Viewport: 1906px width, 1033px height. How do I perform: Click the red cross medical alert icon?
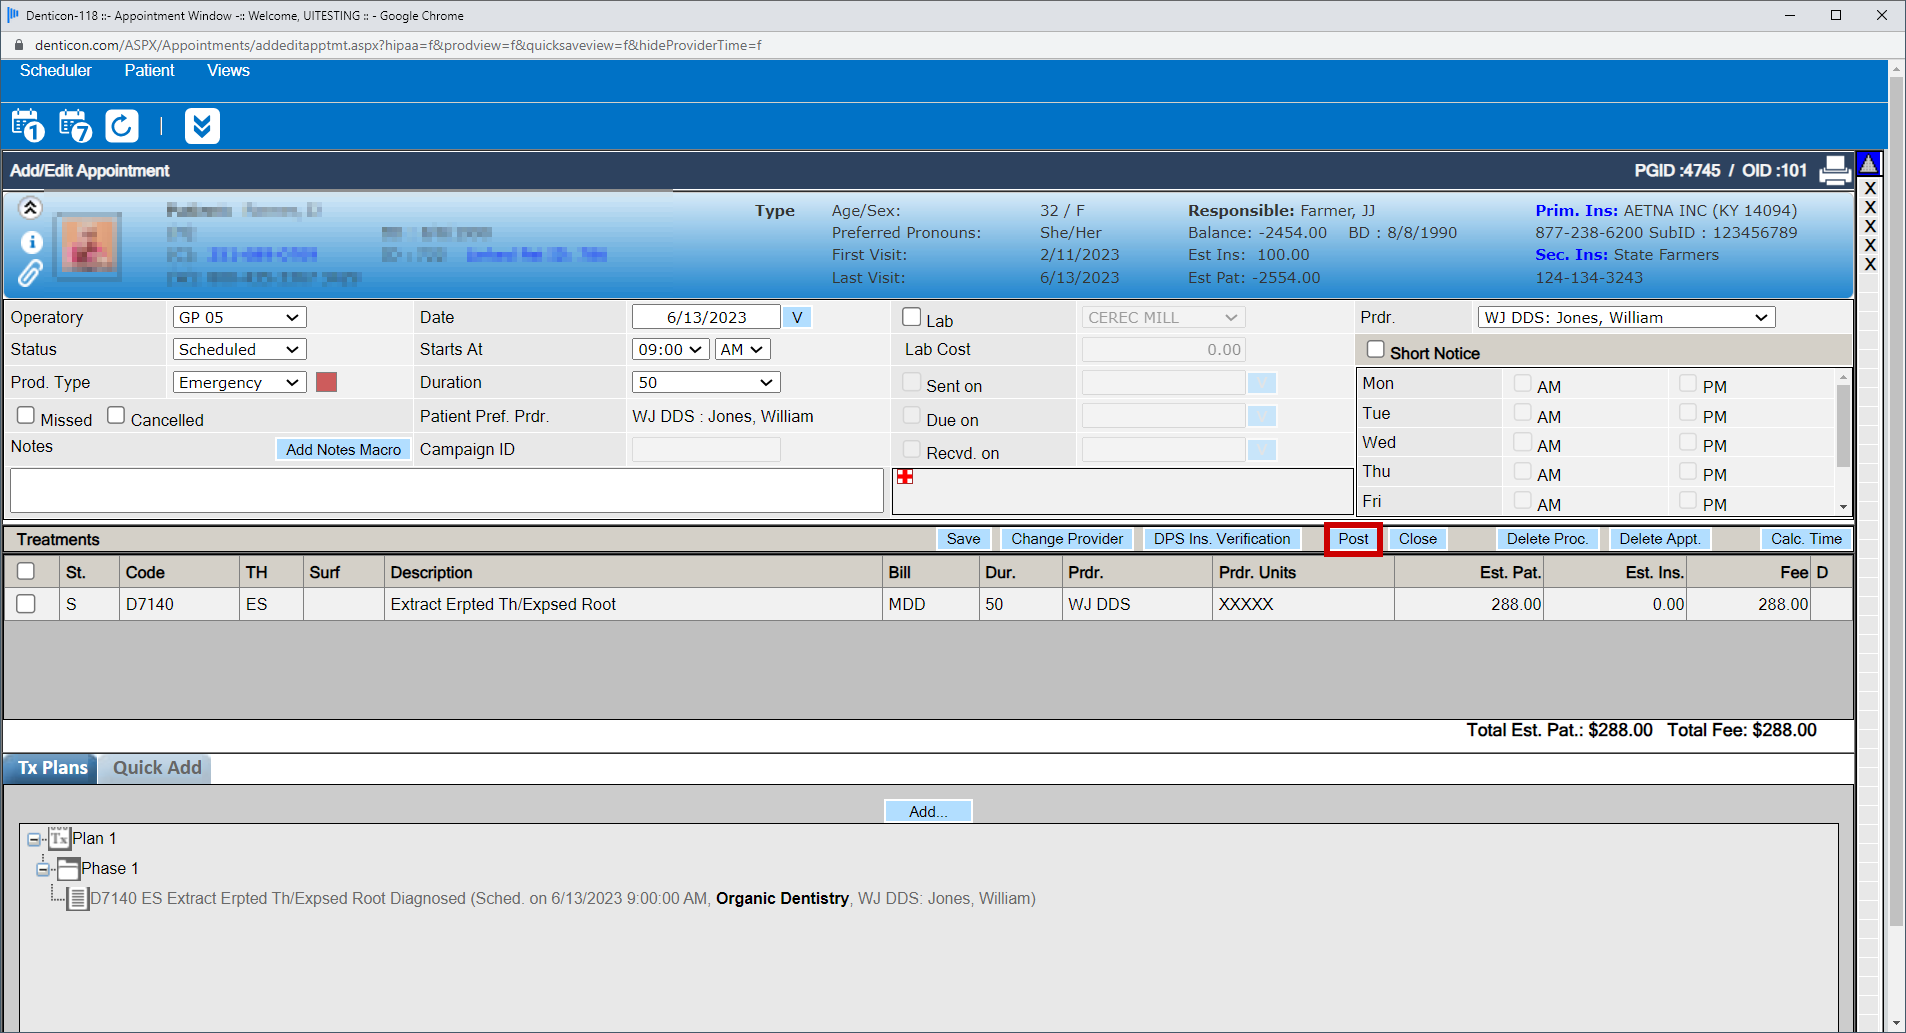[905, 477]
